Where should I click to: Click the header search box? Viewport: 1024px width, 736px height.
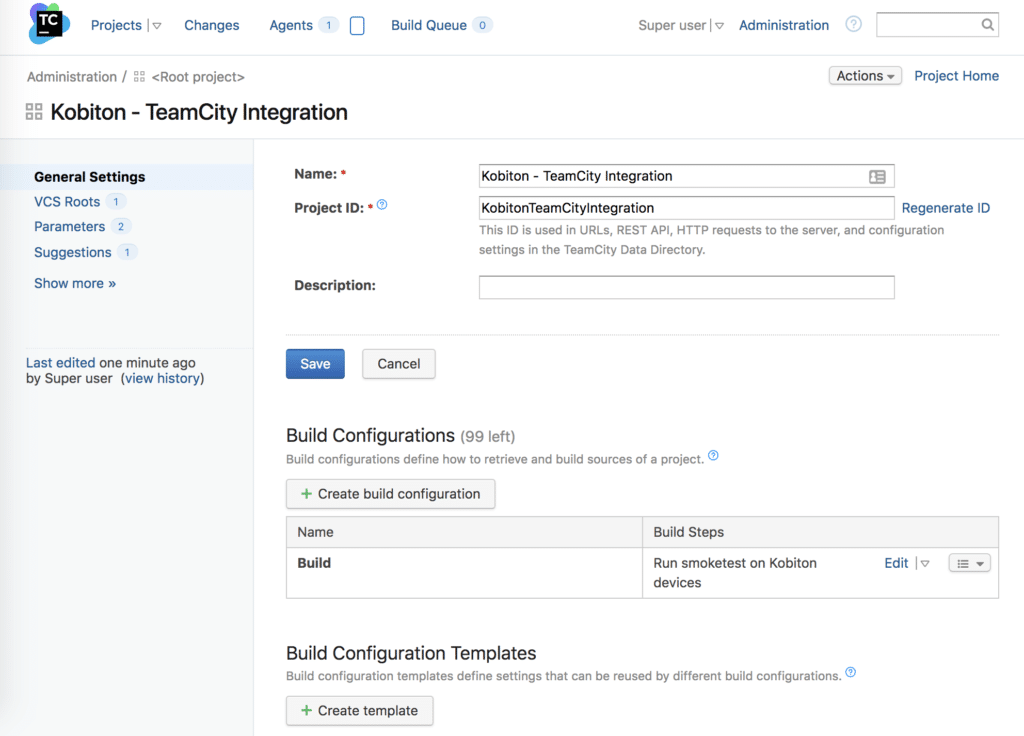pos(937,25)
